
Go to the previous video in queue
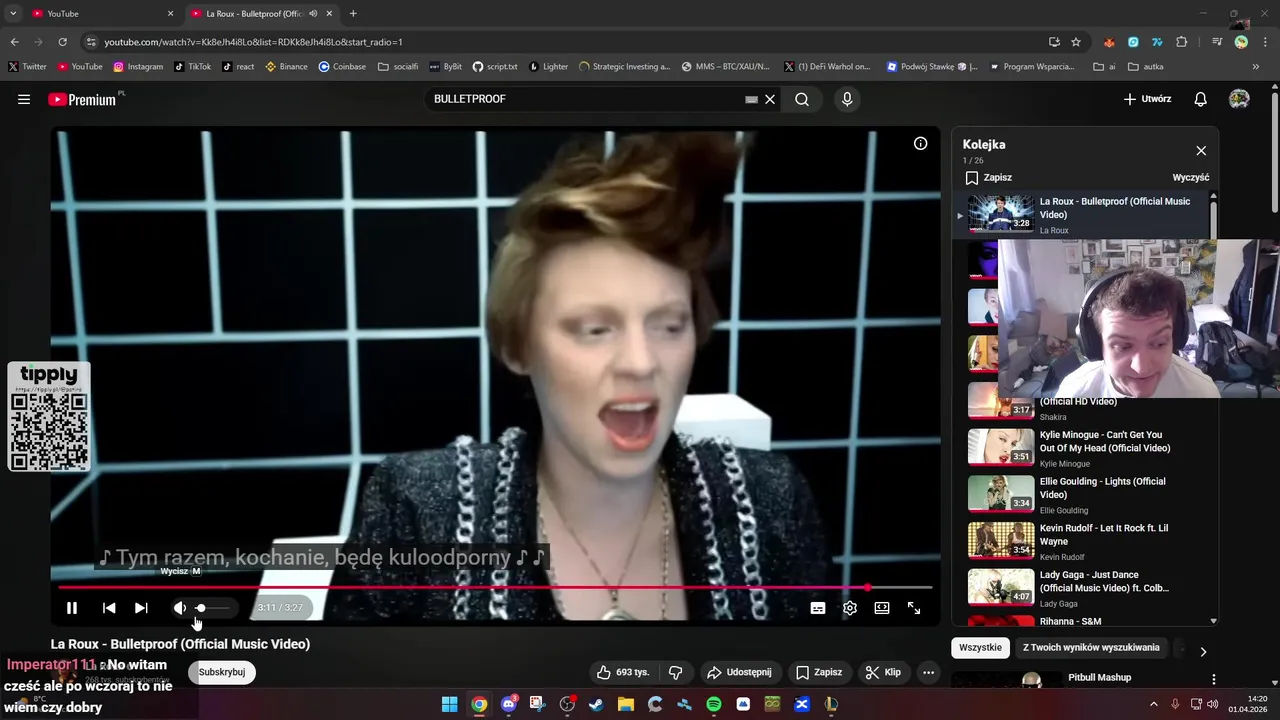109,608
